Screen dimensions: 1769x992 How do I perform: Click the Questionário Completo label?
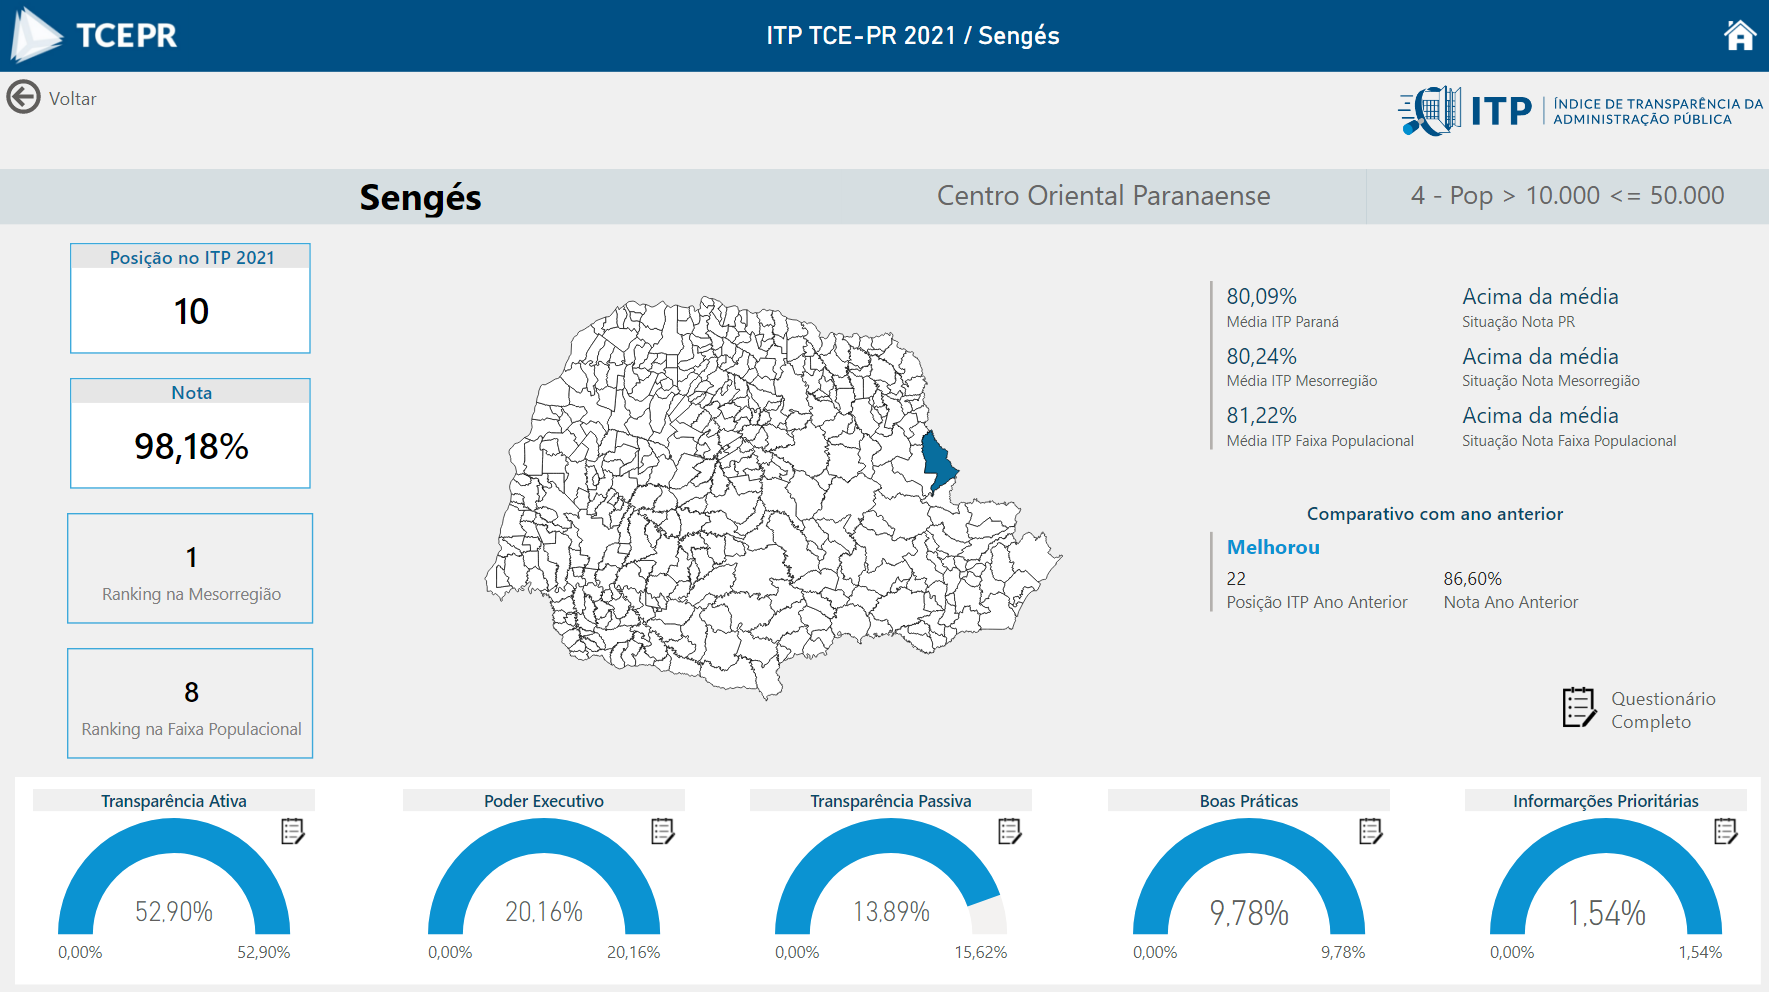tap(1663, 710)
